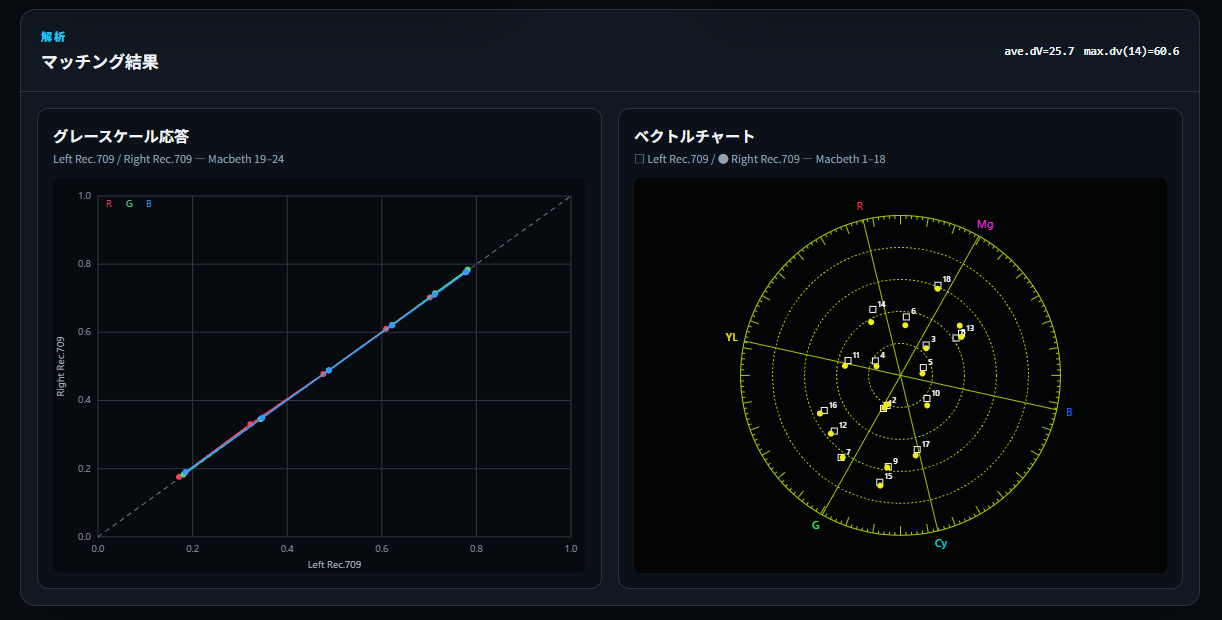Toggle the red R legend in grayscale chart
Image resolution: width=1222 pixels, height=620 pixels.
109,204
